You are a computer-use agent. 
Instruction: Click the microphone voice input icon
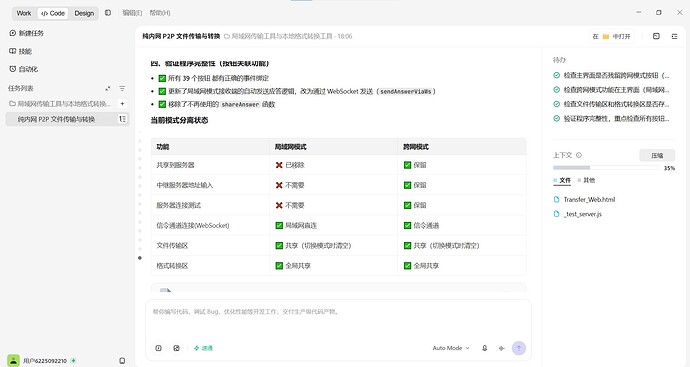484,348
